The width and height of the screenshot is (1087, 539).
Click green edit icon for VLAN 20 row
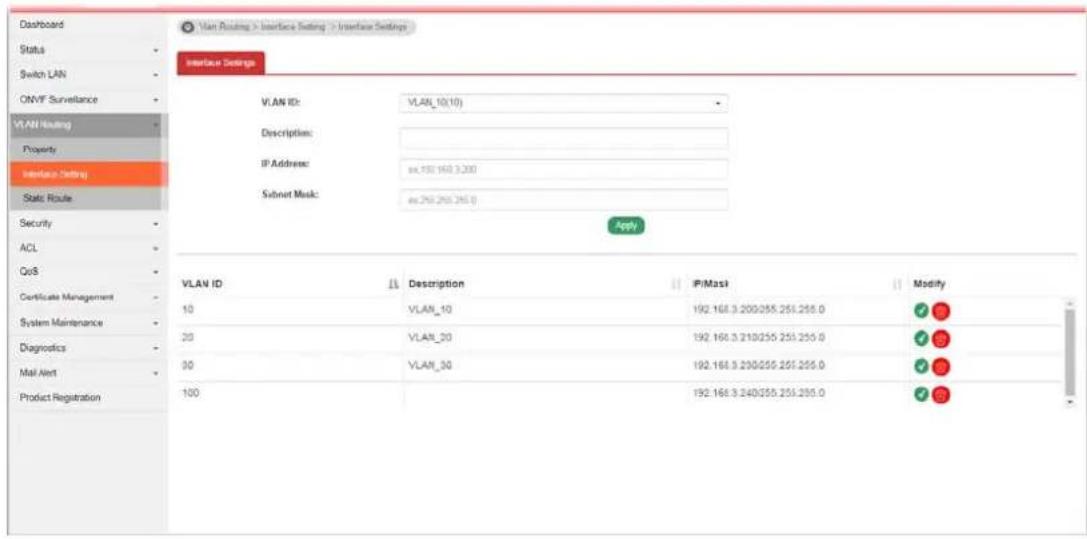point(921,338)
